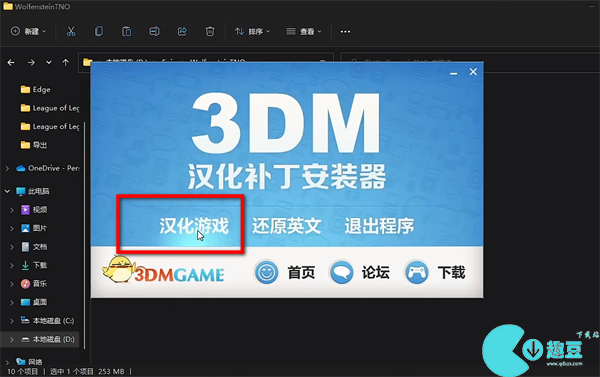The image size is (600, 377).
Task: Click the Share icon in toolbar
Action: (182, 31)
